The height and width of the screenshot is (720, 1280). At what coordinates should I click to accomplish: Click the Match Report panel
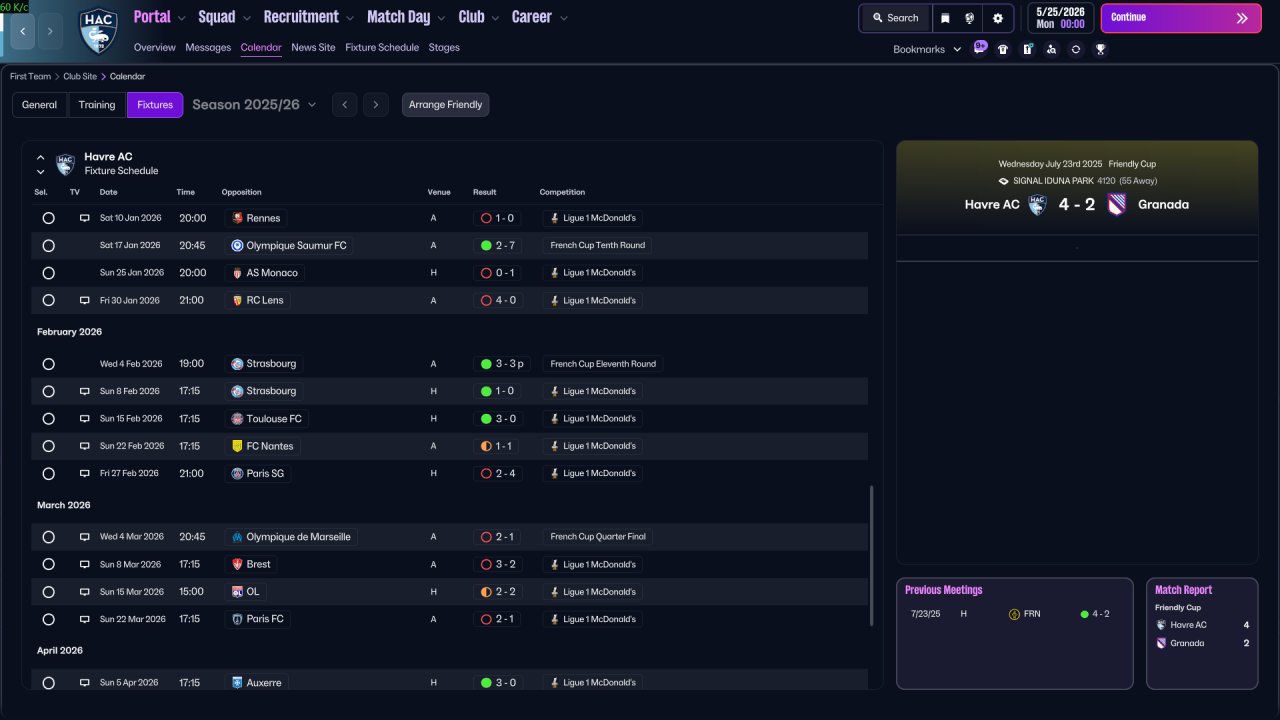pyautogui.click(x=1202, y=633)
